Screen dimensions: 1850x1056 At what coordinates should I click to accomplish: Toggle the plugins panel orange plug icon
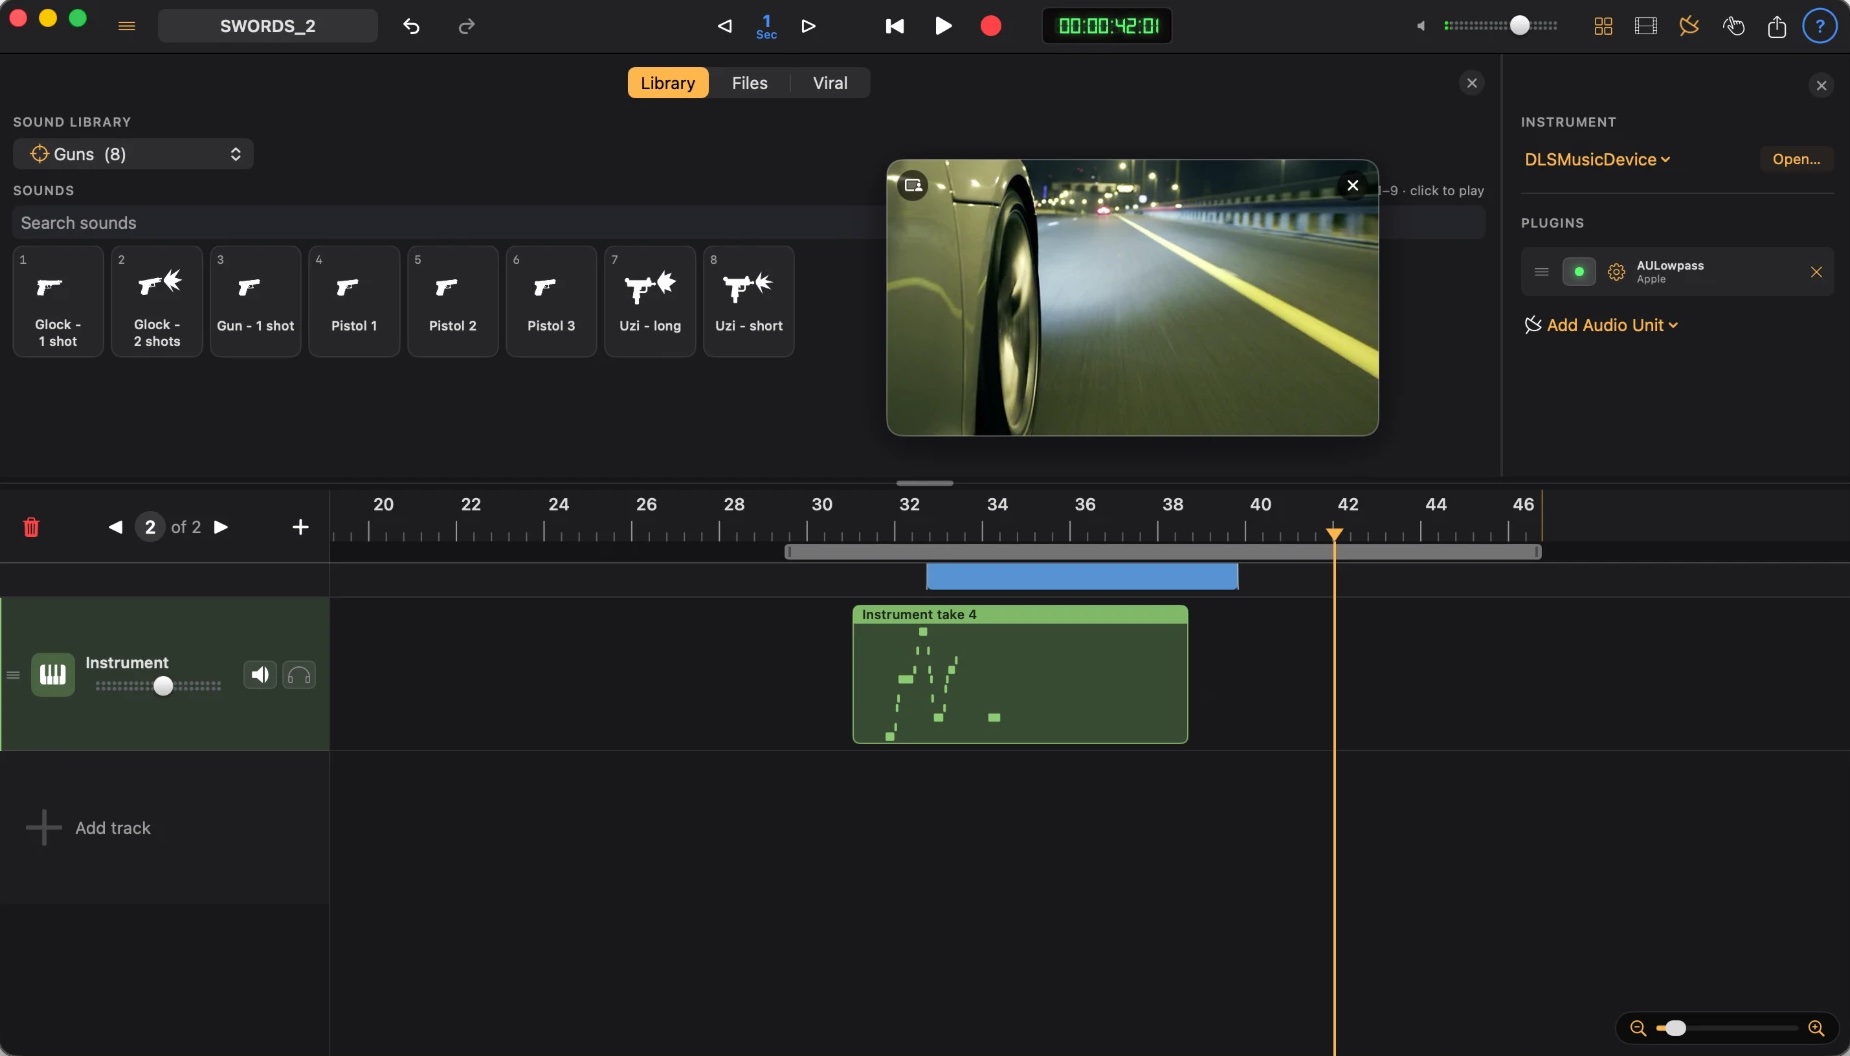pos(1689,26)
